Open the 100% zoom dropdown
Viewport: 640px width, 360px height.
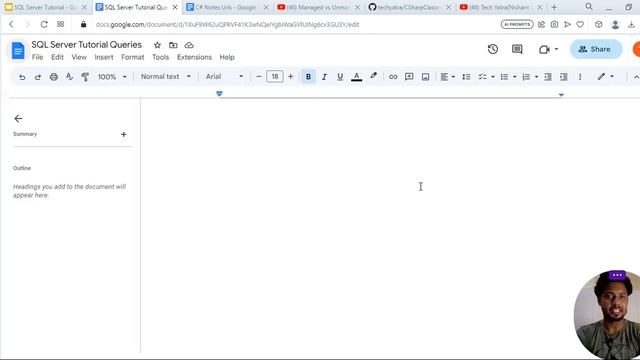[x=112, y=77]
